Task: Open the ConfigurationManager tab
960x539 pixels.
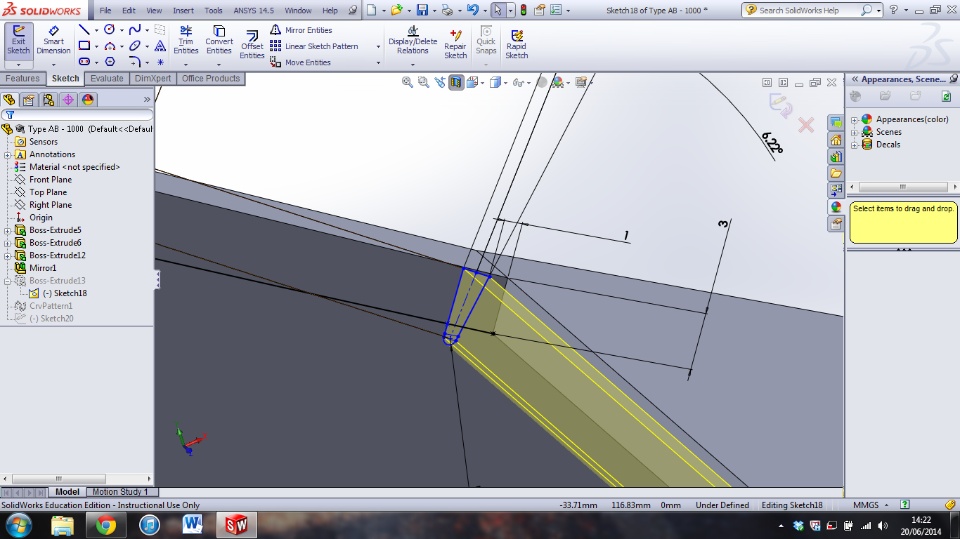Action: [48, 100]
